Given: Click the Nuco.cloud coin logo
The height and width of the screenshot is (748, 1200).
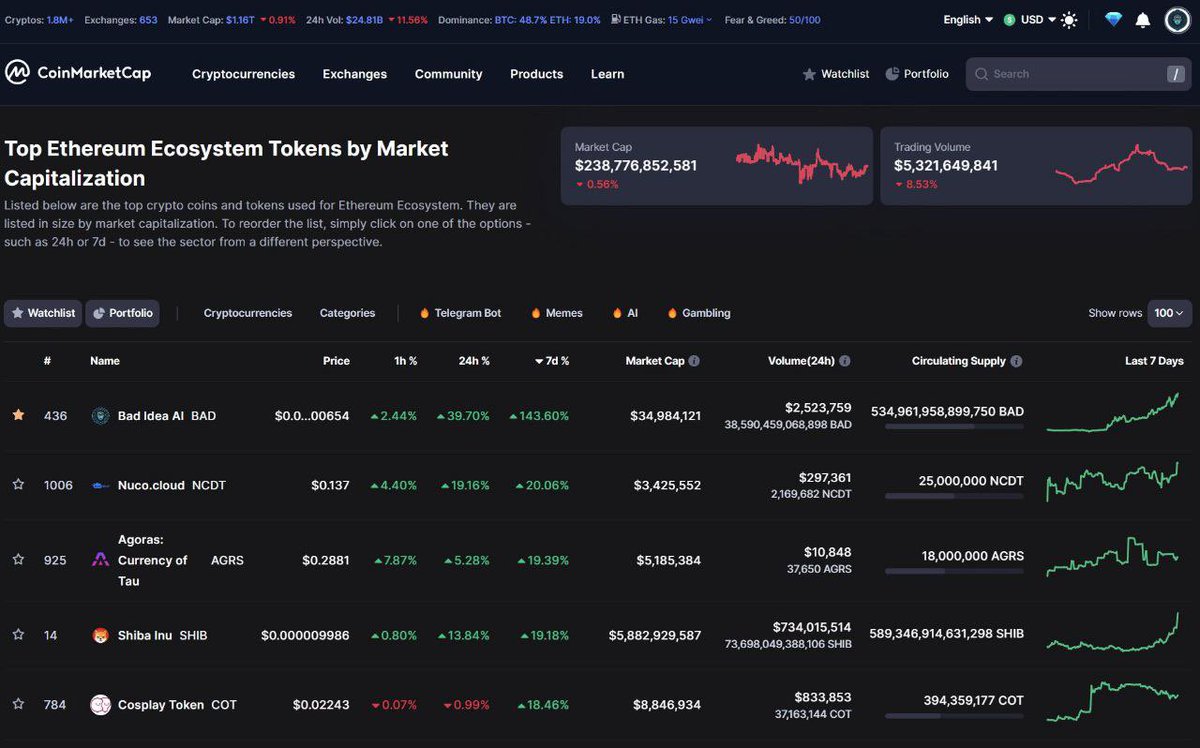Looking at the screenshot, I should point(100,486).
